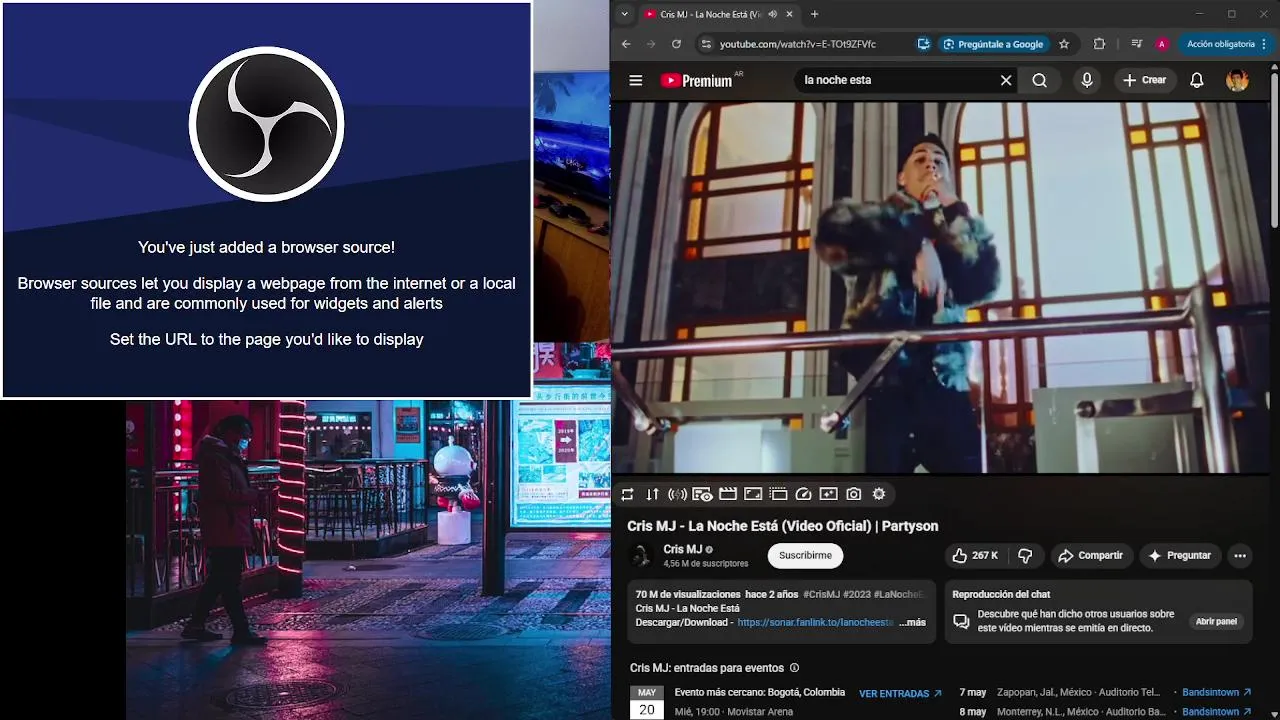Click the dotted pop-up player icon
The image size is (1280, 720).
[778, 494]
